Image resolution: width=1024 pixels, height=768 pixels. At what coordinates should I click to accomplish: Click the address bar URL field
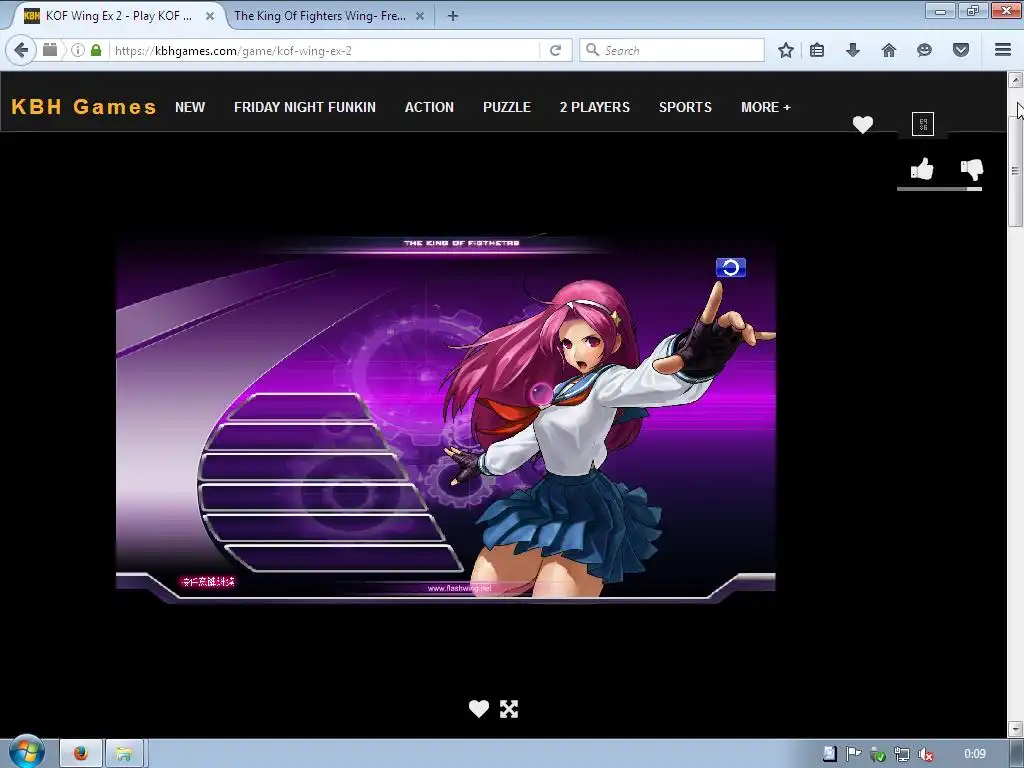[327, 50]
